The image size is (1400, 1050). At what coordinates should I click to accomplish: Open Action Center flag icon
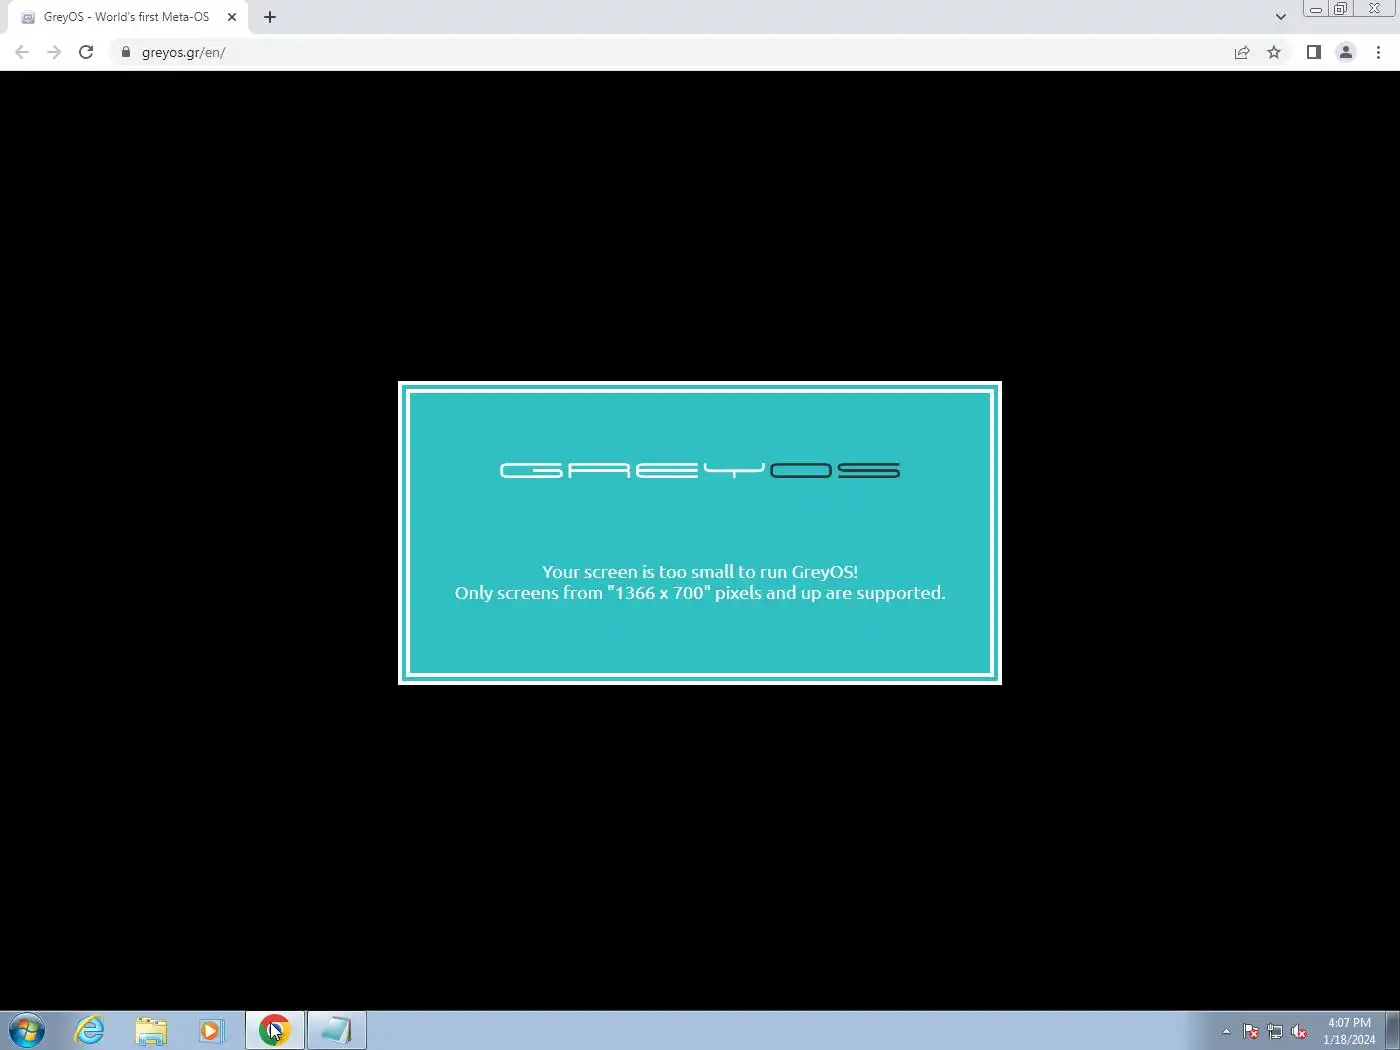1251,1031
